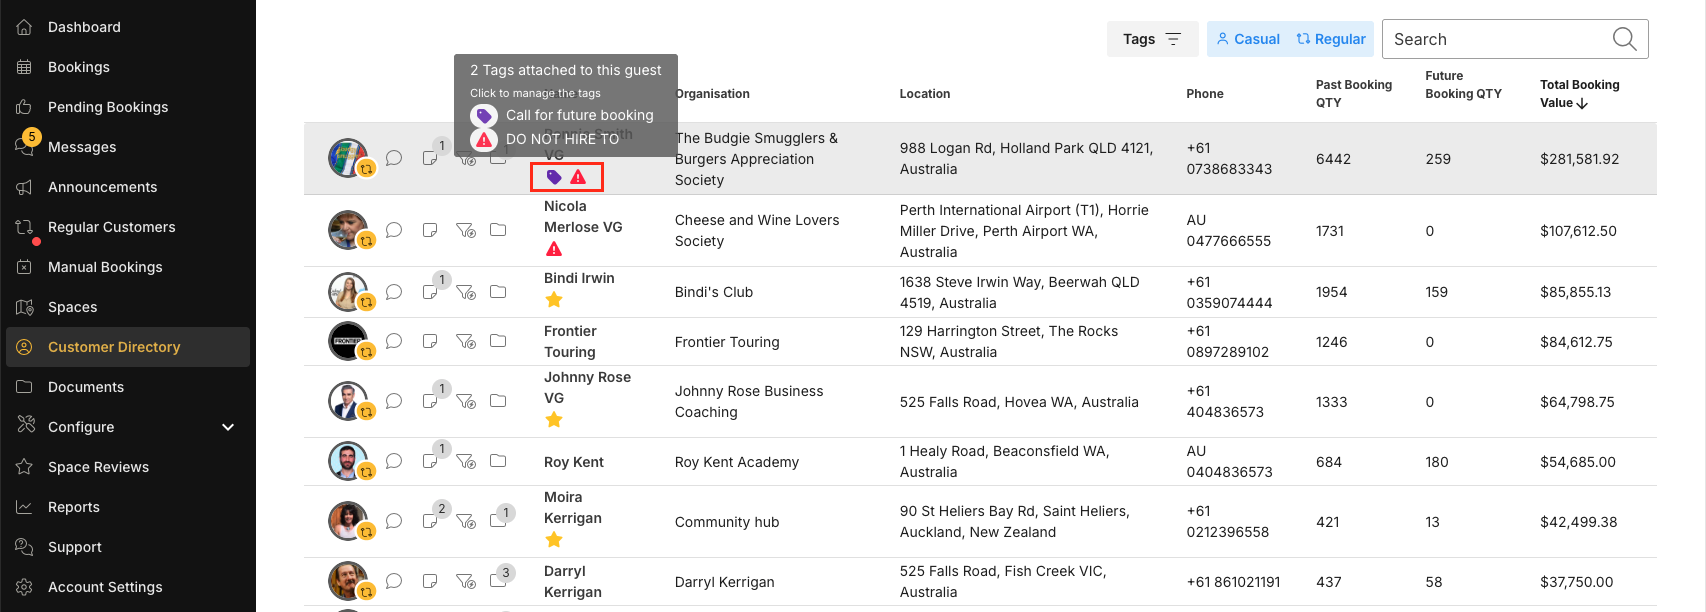Open folder icon for Moira Kerrigan

pos(498,522)
